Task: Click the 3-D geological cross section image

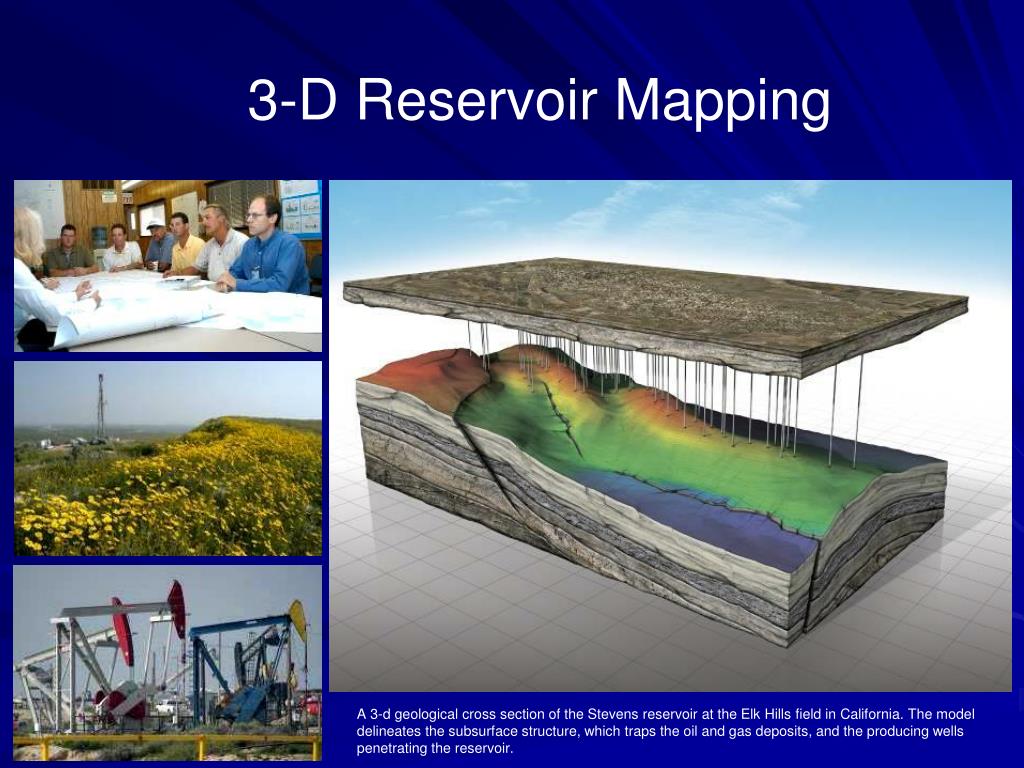Action: tap(670, 436)
